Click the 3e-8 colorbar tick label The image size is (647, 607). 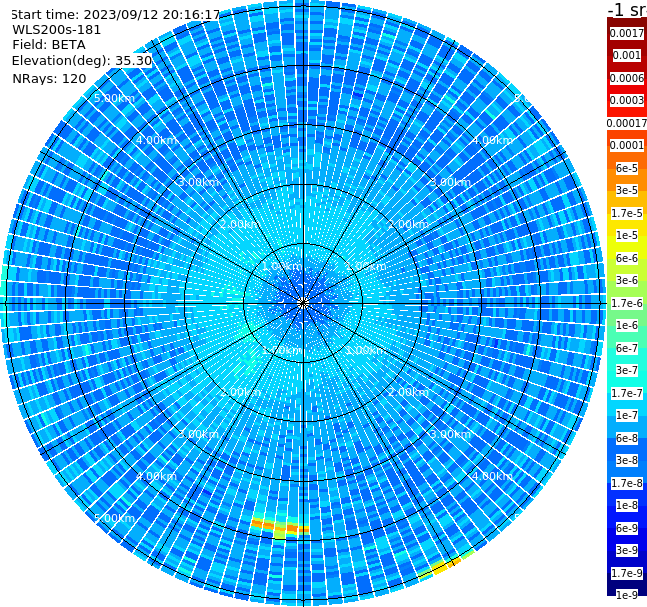pyautogui.click(x=627, y=460)
